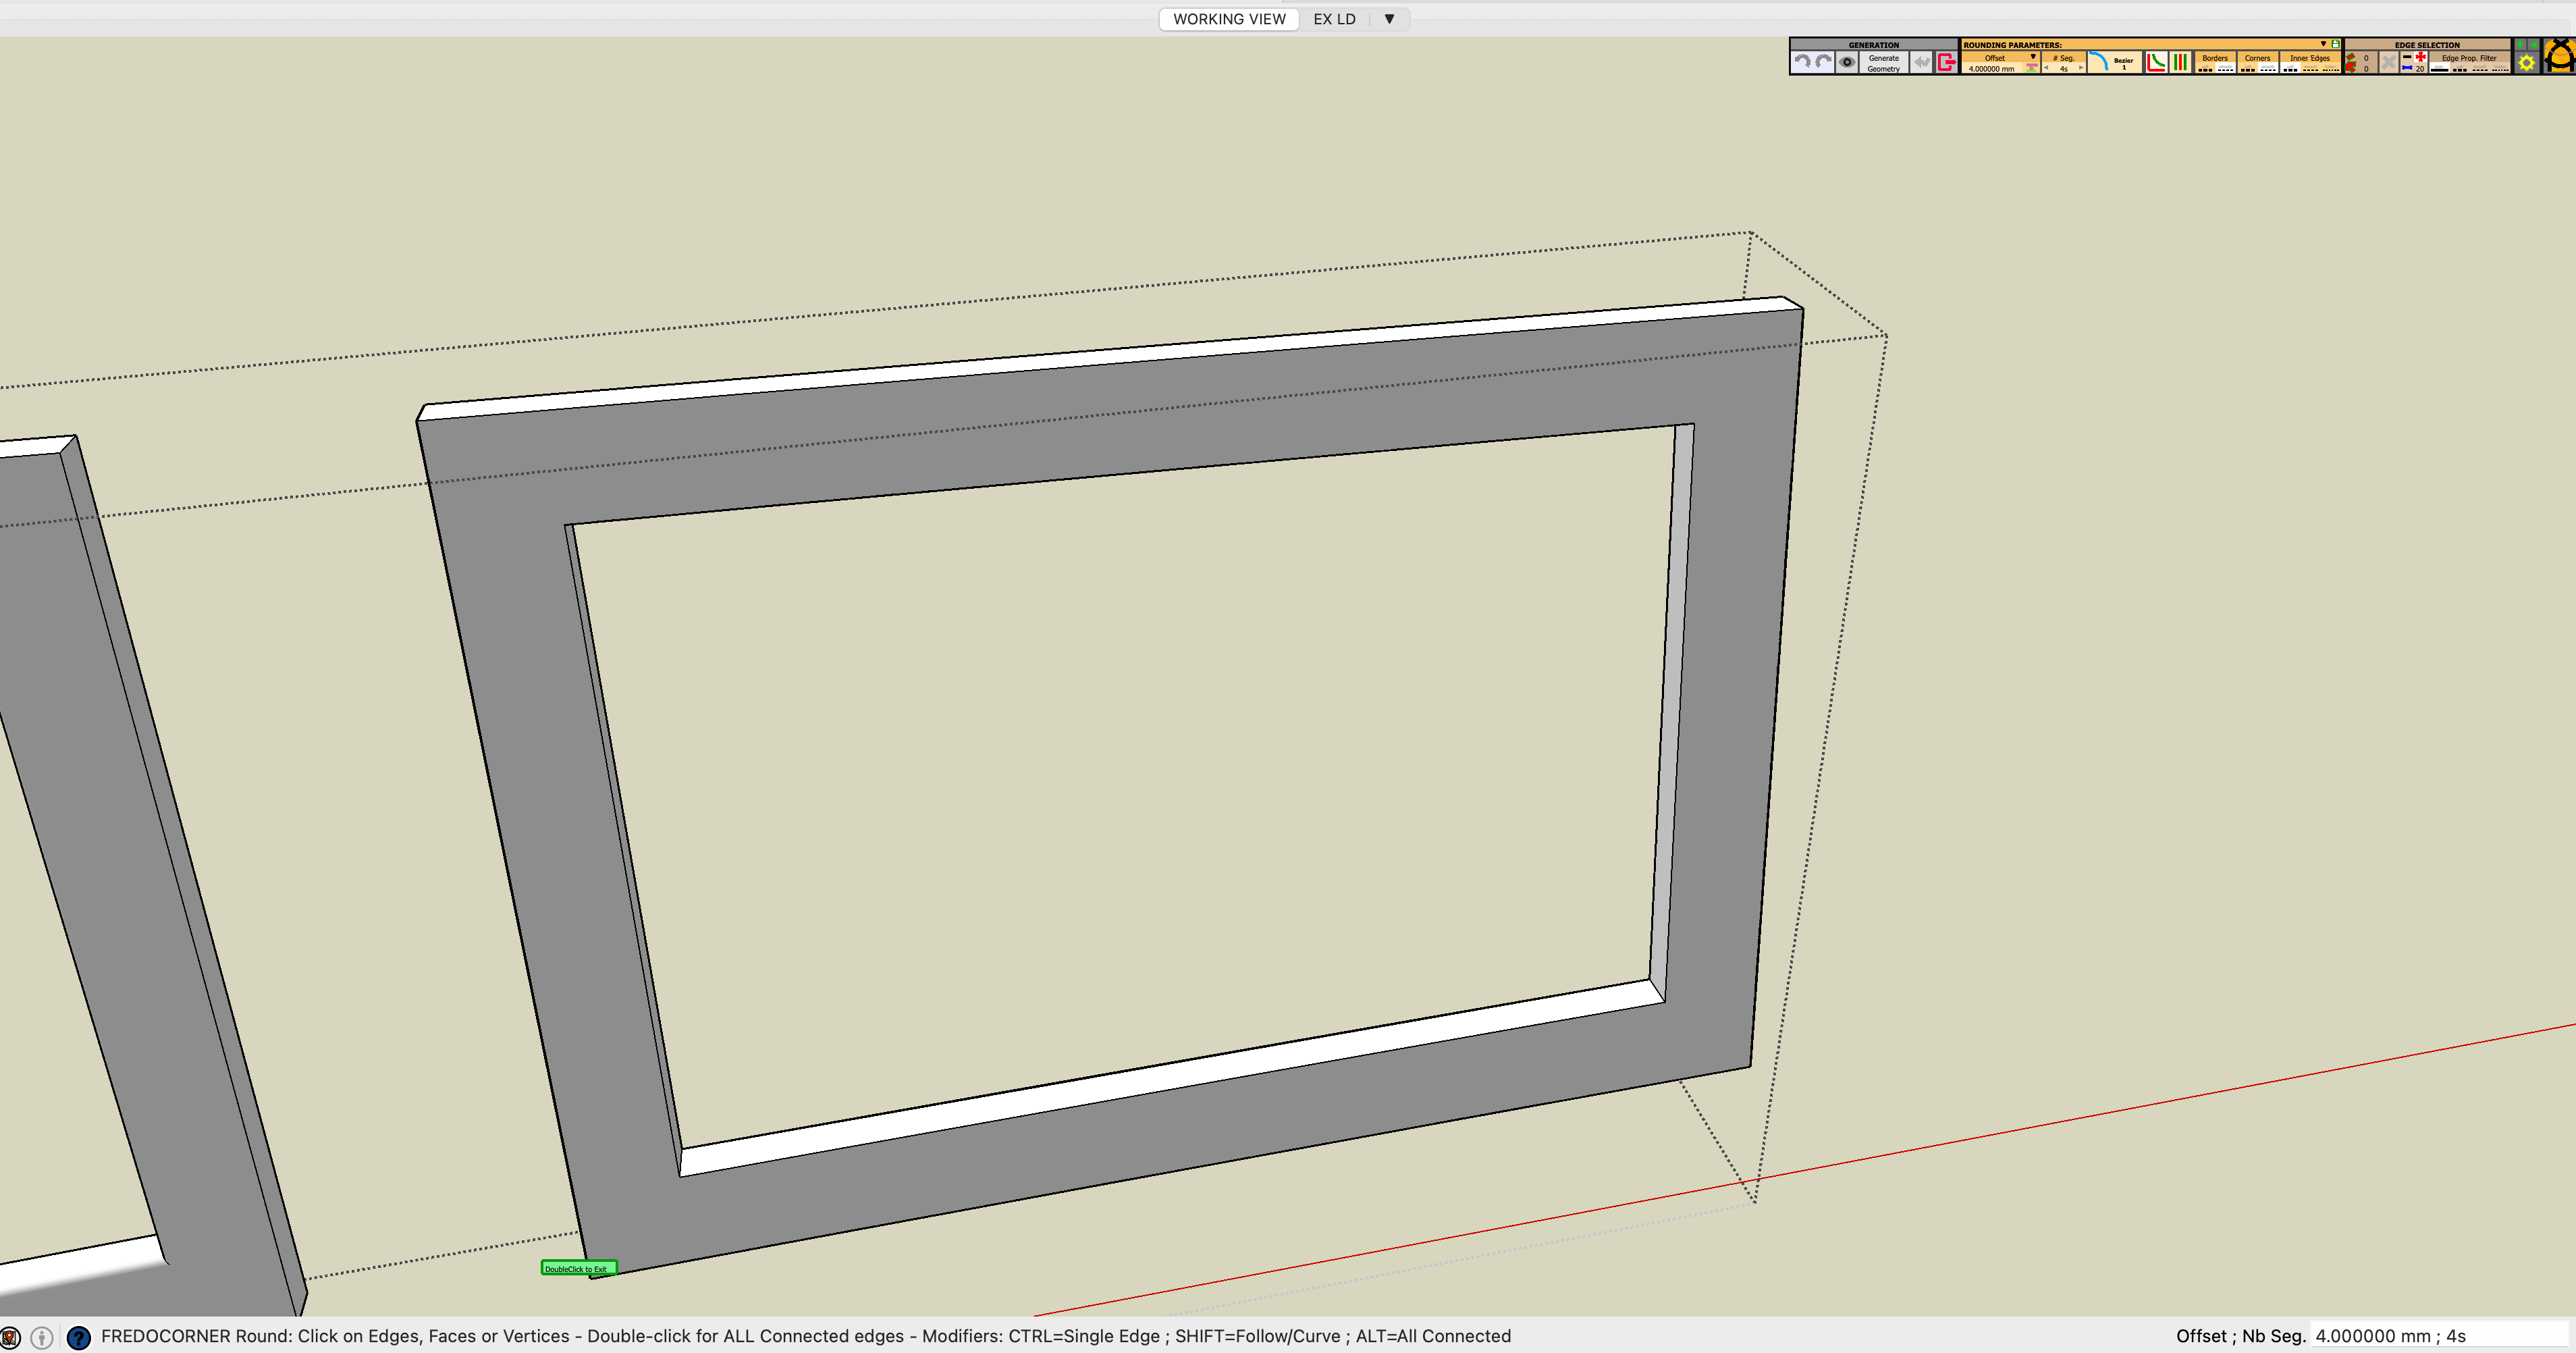Screen dimensions: 2576x1353
Task: Open the Offset mode dropdown arrow
Action: [x=2033, y=57]
